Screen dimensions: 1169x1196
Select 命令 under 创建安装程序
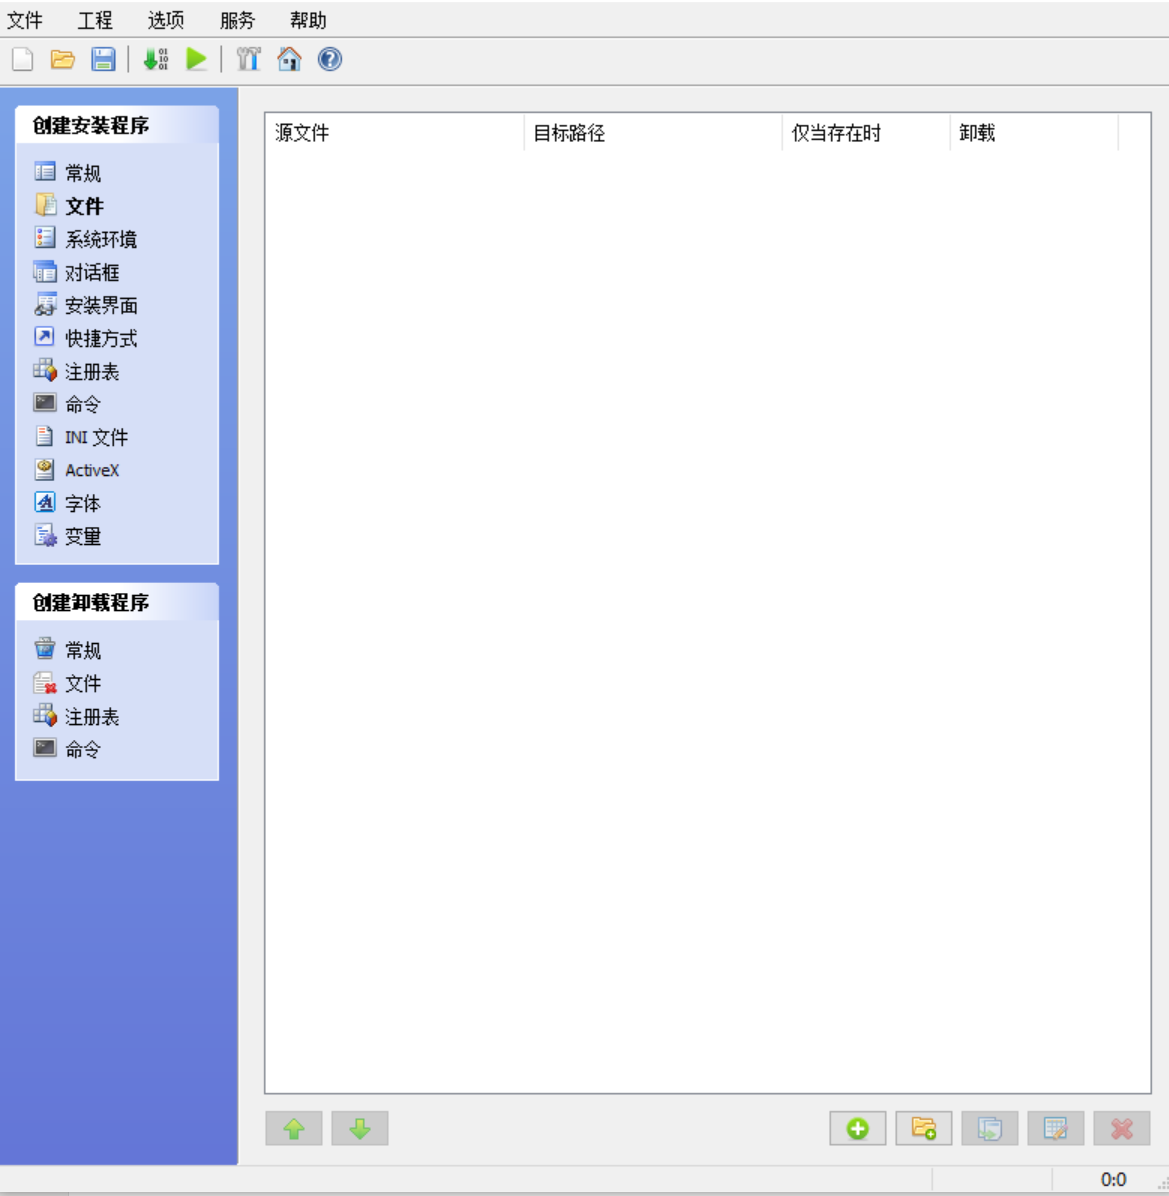point(67,404)
